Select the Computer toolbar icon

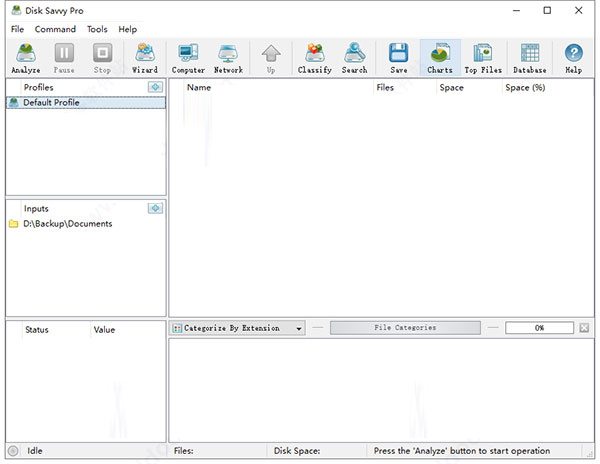pos(188,58)
